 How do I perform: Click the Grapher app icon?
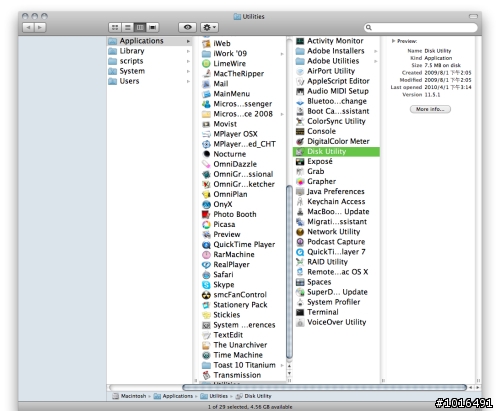coord(300,182)
